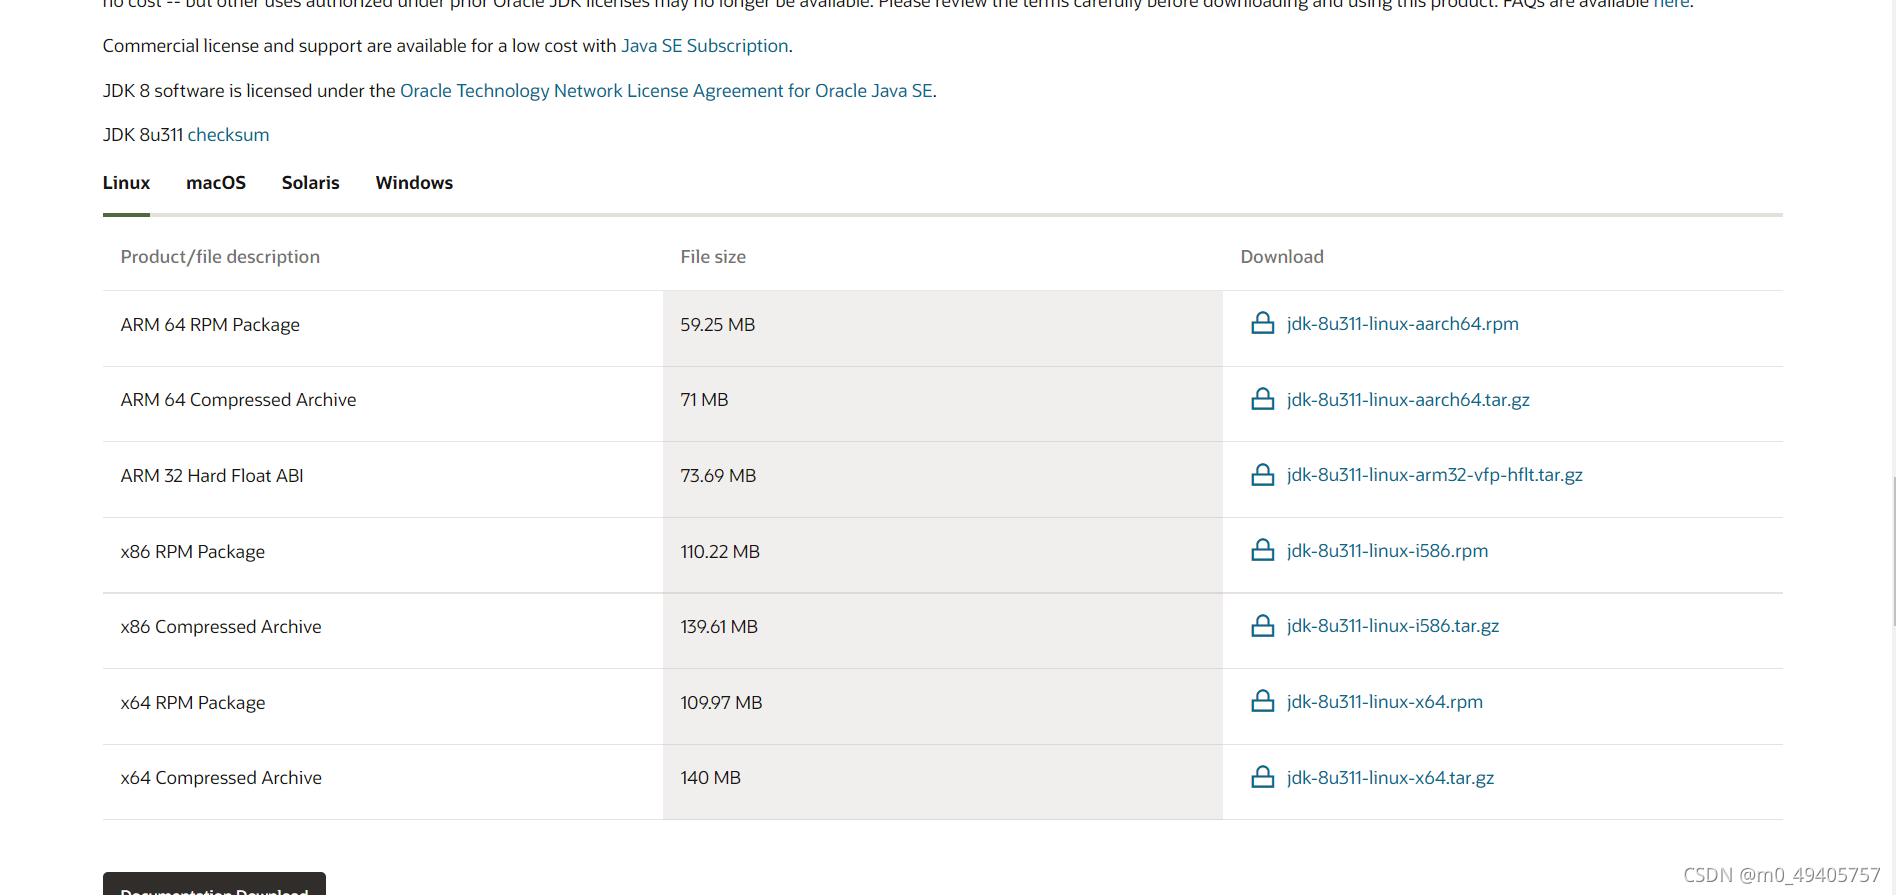This screenshot has width=1896, height=895.
Task: Click lock icon beside arm32-vfp-hflt.tar.gz download
Action: click(1263, 474)
